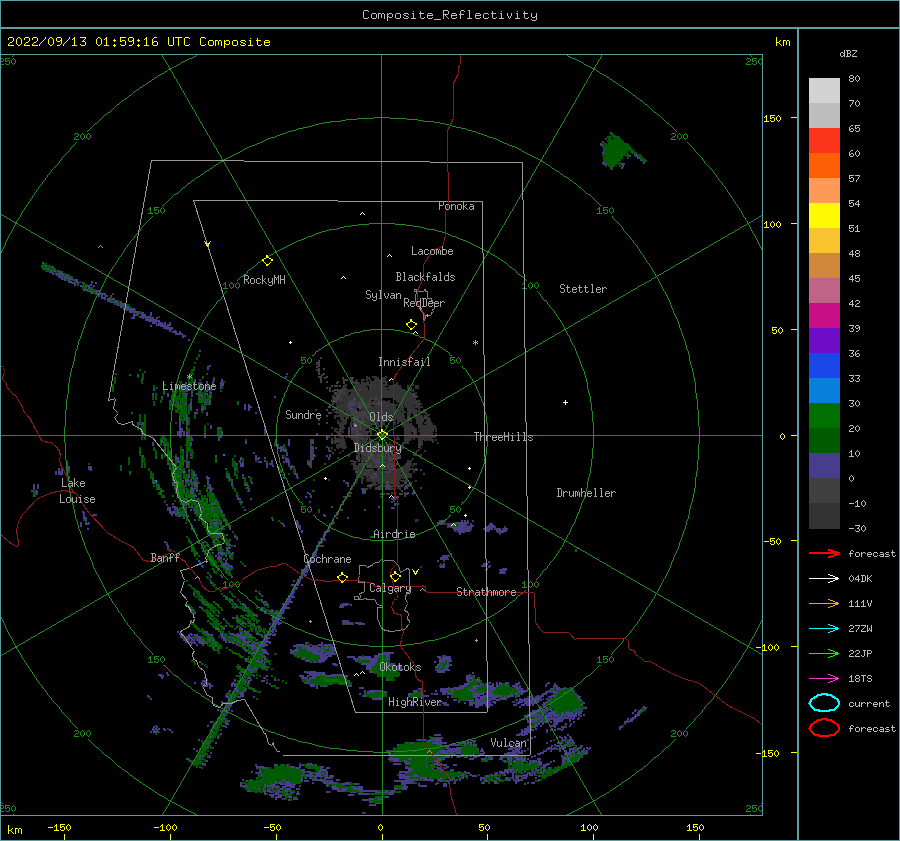Viewport: 900px width, 841px height.
Task: Pick the light gray 70–80 dBZ swatch
Action: click(824, 91)
